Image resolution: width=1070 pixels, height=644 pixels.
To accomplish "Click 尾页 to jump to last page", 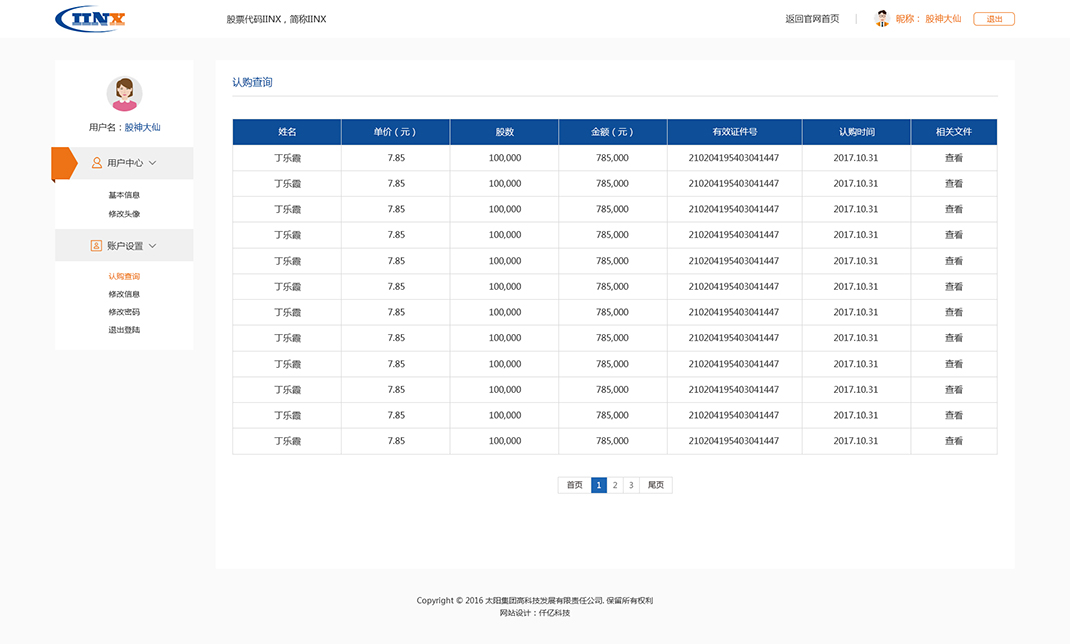I will [x=655, y=484].
